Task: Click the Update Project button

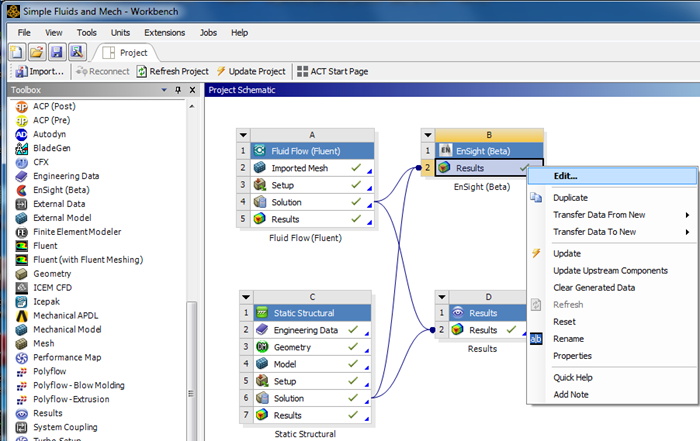Action: (251, 71)
